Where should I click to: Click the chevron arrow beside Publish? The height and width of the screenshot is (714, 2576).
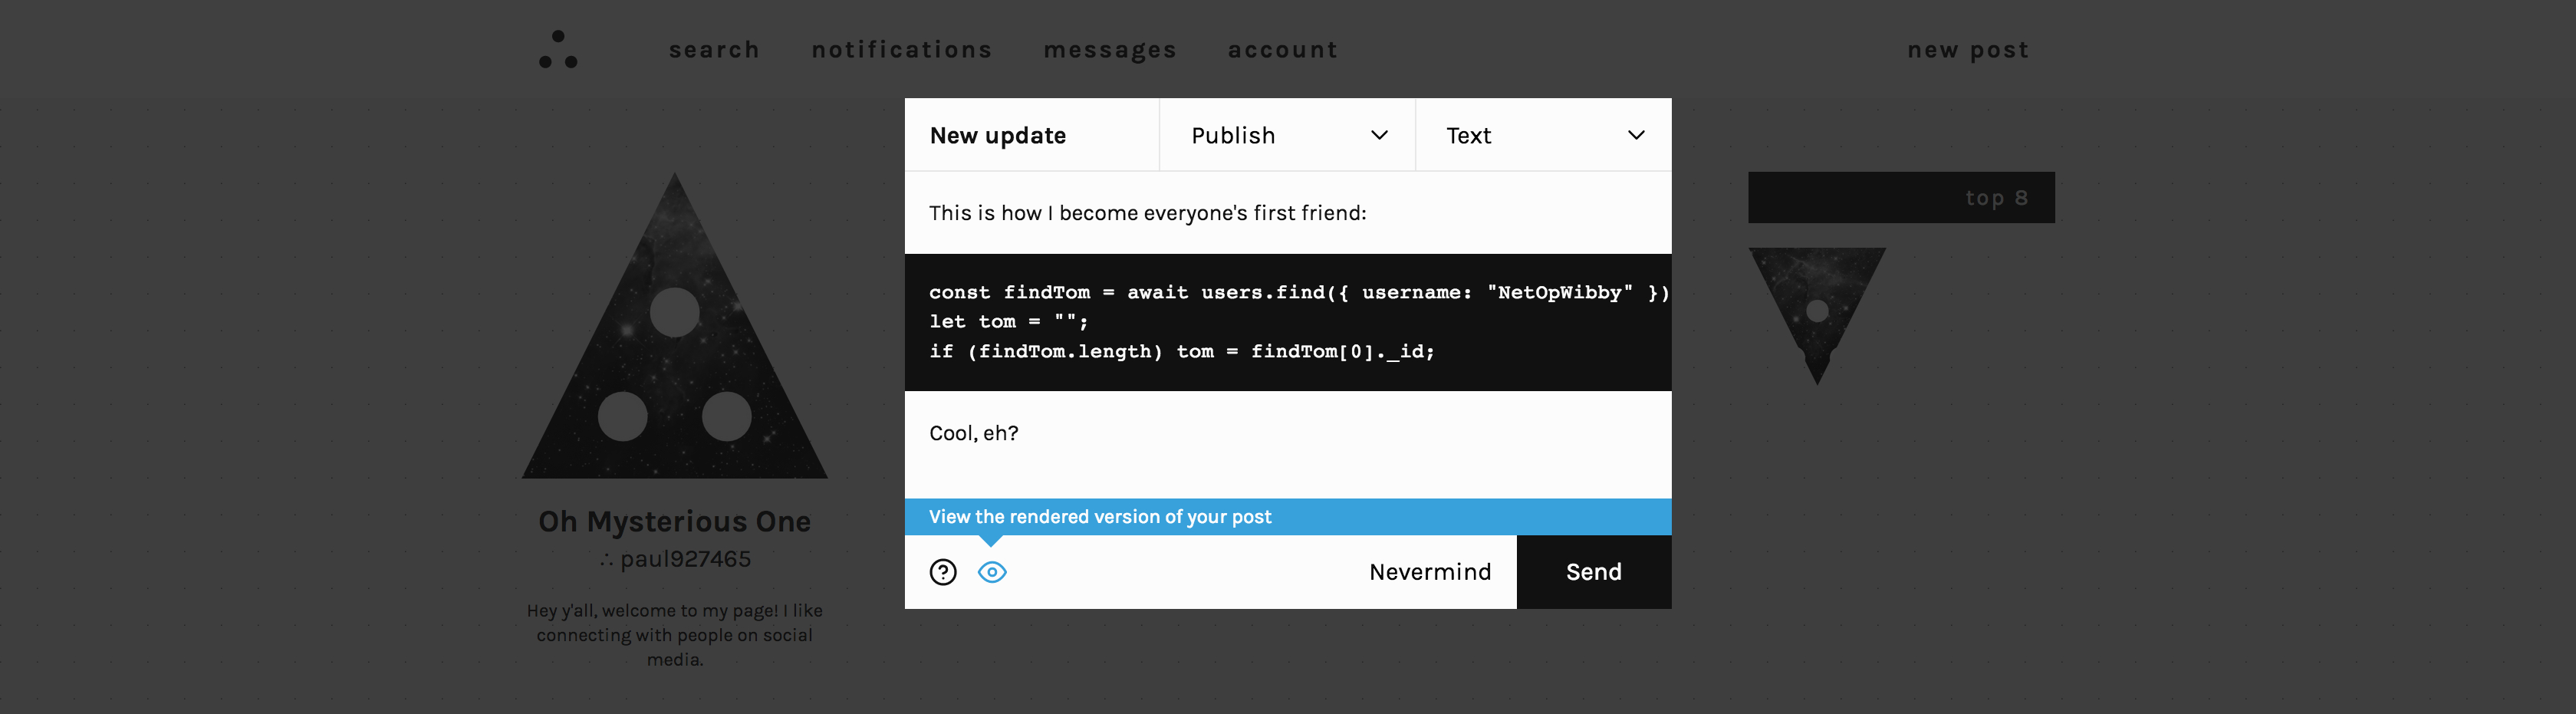[x=1379, y=135]
